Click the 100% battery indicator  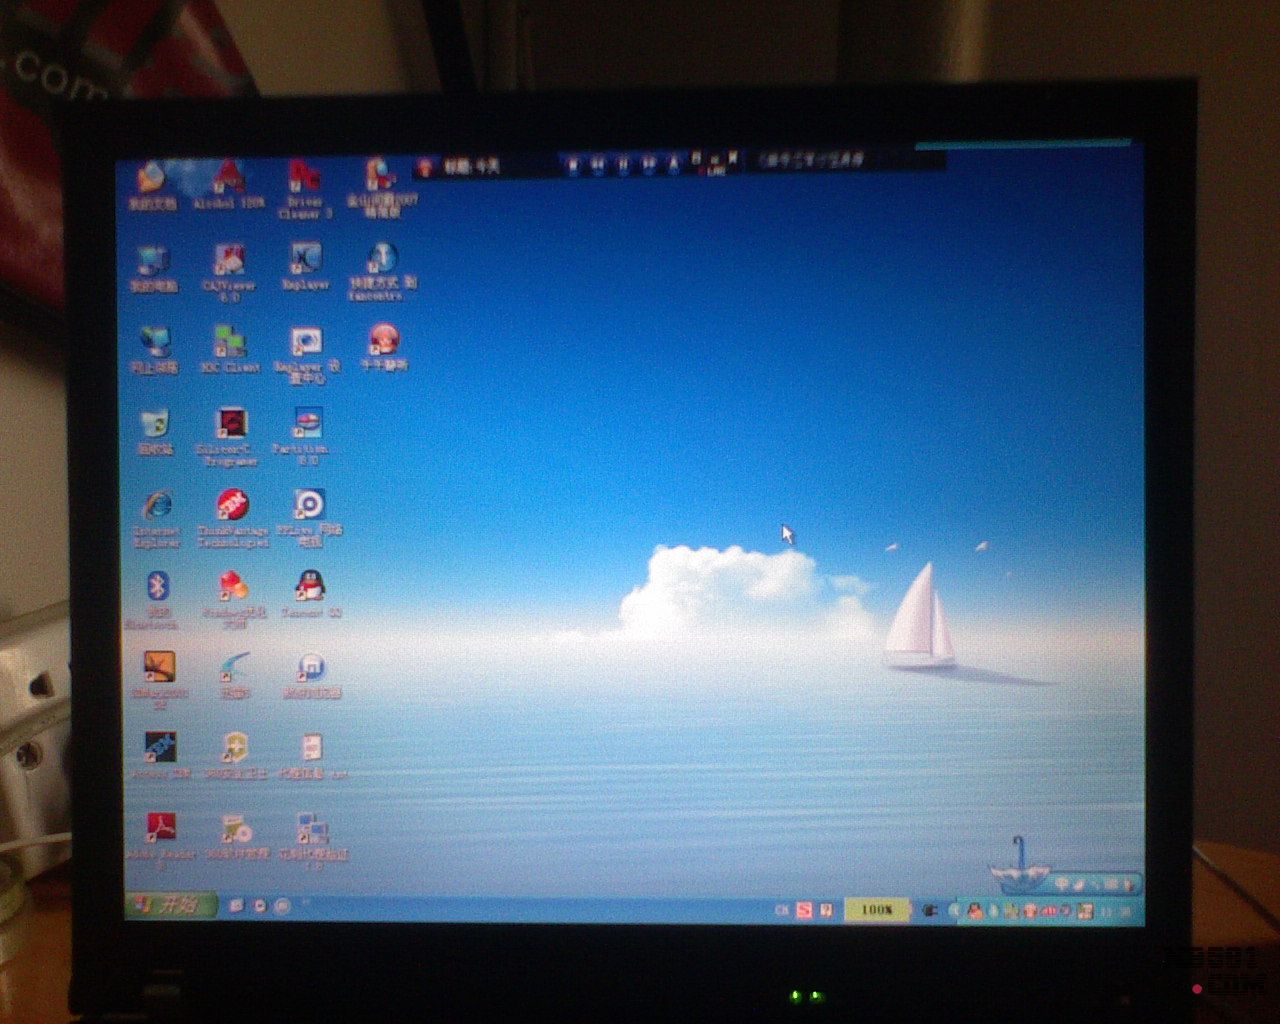click(876, 910)
